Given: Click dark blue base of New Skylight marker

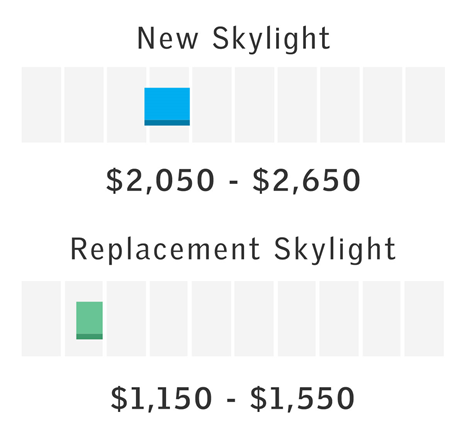Looking at the screenshot, I should (x=167, y=123).
